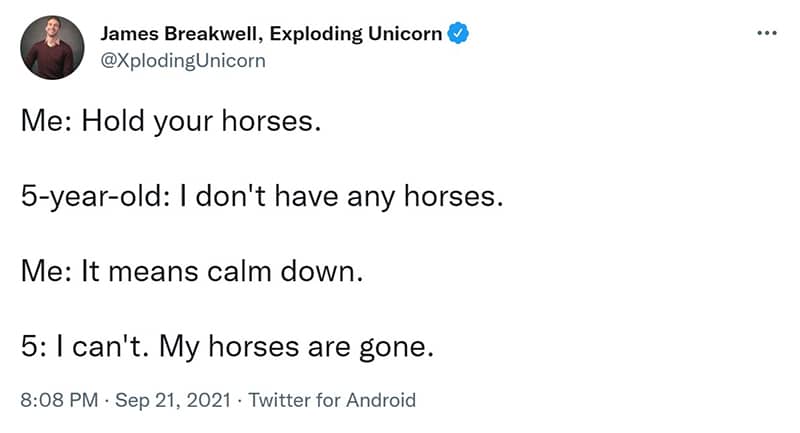Click the 8:08 PM timestamp
800x433 pixels.
(59, 400)
